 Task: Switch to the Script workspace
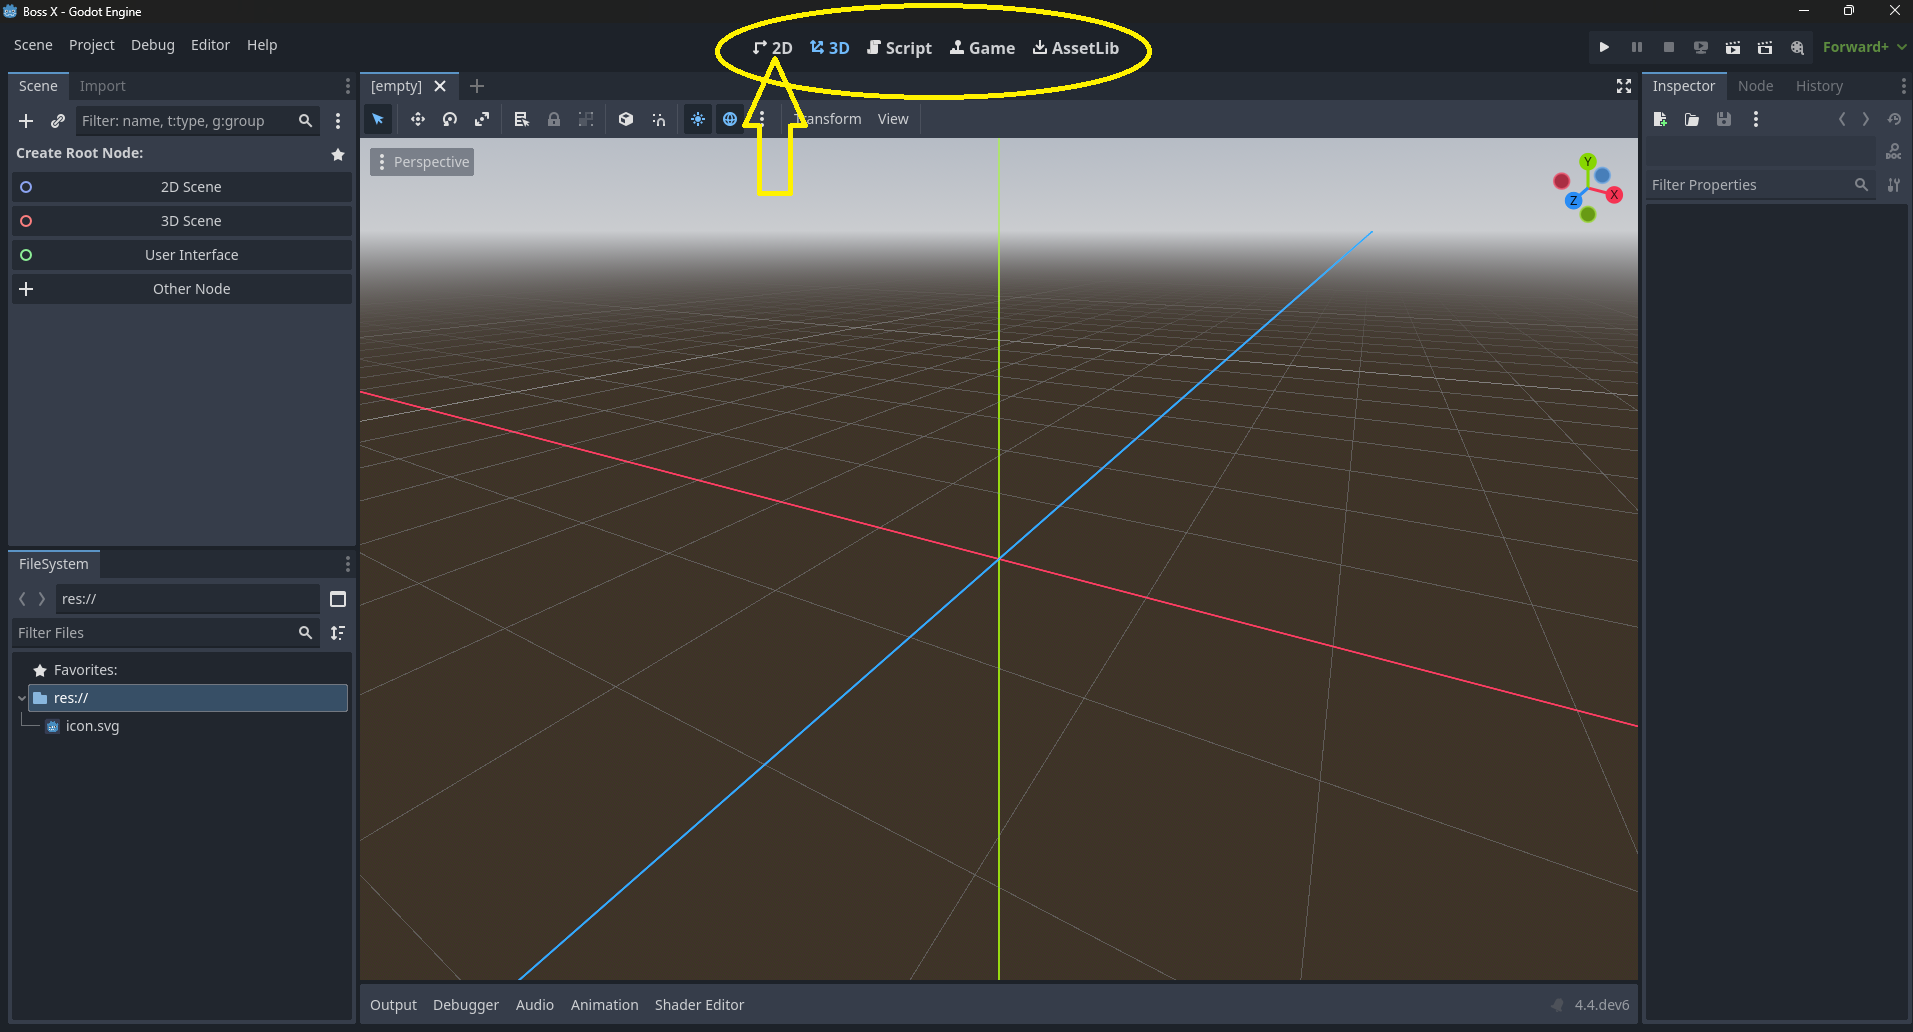[x=899, y=48]
